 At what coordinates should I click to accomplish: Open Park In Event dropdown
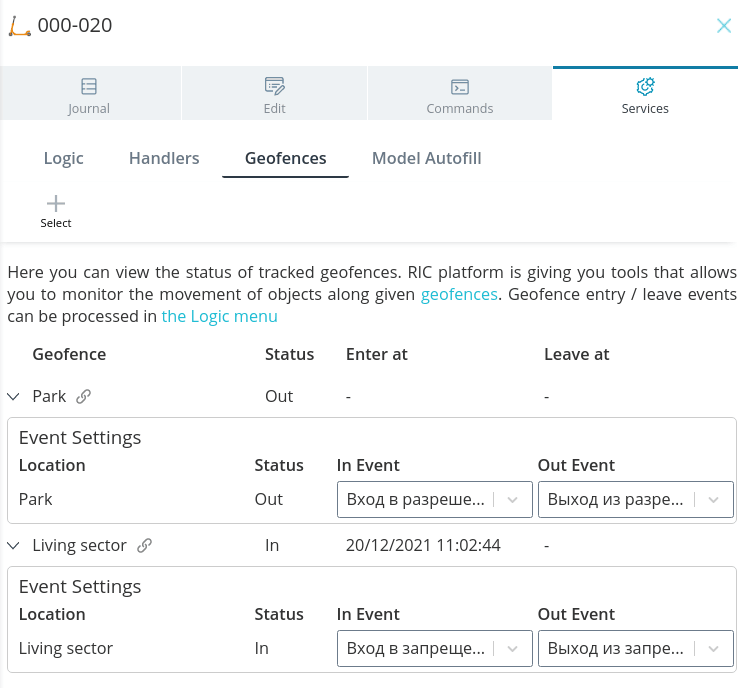435,499
